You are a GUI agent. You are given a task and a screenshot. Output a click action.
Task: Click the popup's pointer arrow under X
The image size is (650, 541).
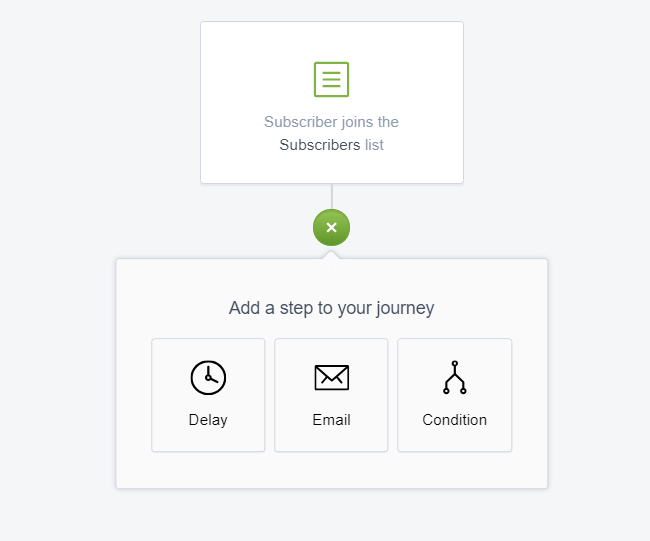coord(331,255)
